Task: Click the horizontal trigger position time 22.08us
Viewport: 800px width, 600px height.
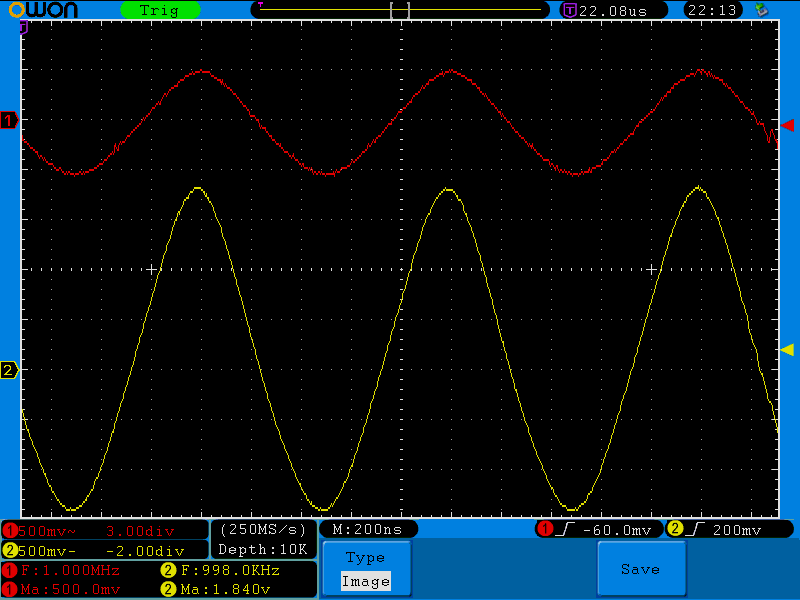Action: pyautogui.click(x=613, y=11)
